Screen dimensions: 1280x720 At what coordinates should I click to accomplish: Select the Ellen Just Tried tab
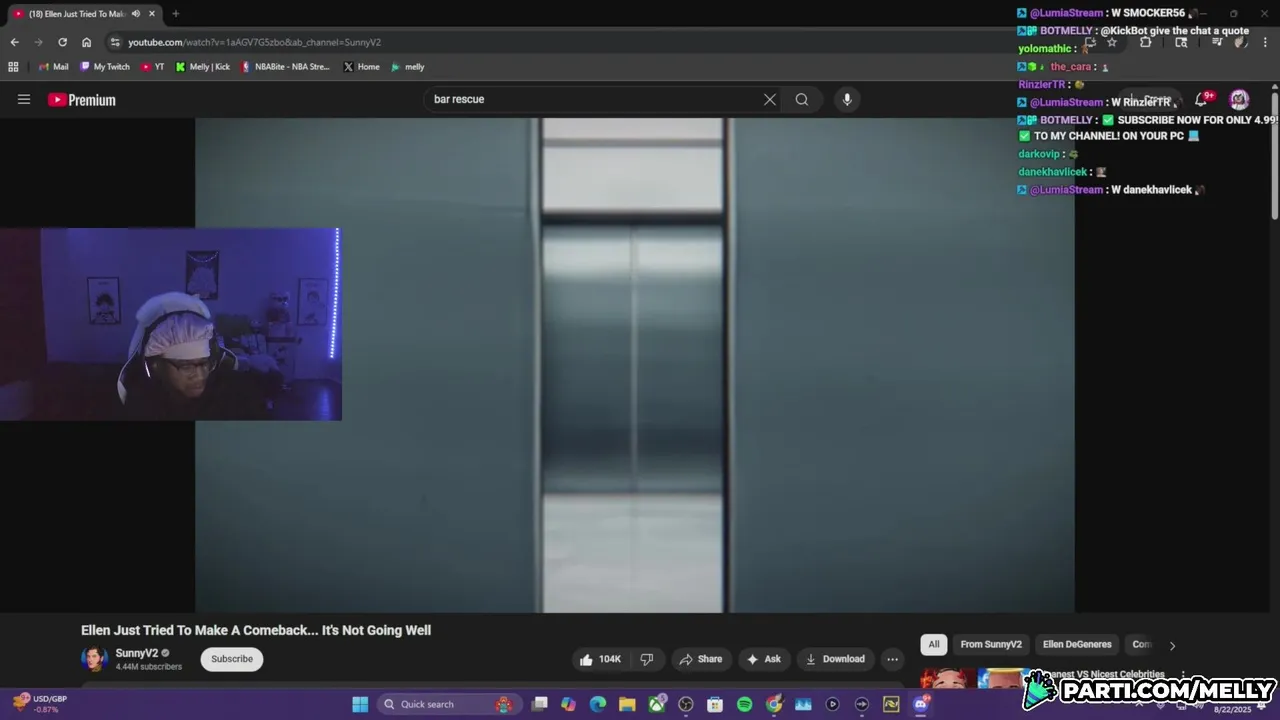(77, 14)
